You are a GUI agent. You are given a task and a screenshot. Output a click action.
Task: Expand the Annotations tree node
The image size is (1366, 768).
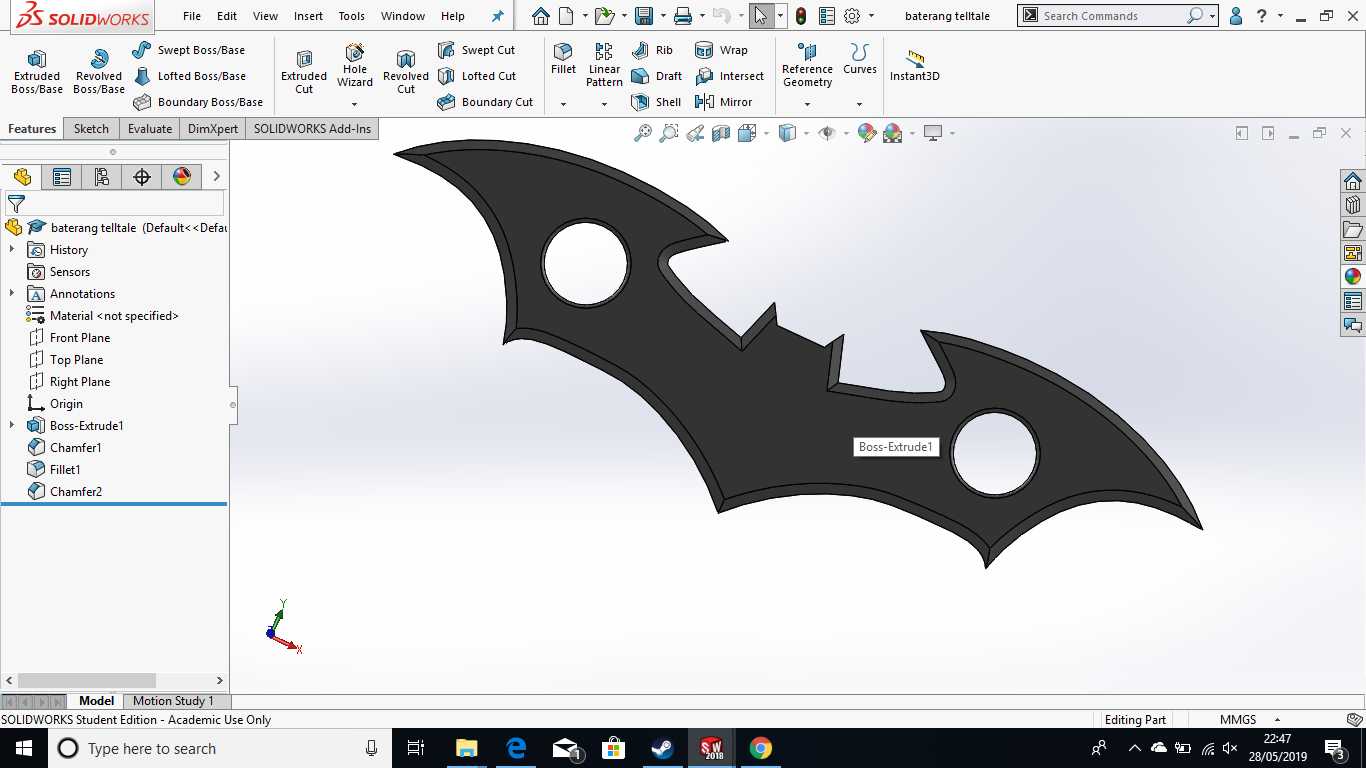pos(12,294)
